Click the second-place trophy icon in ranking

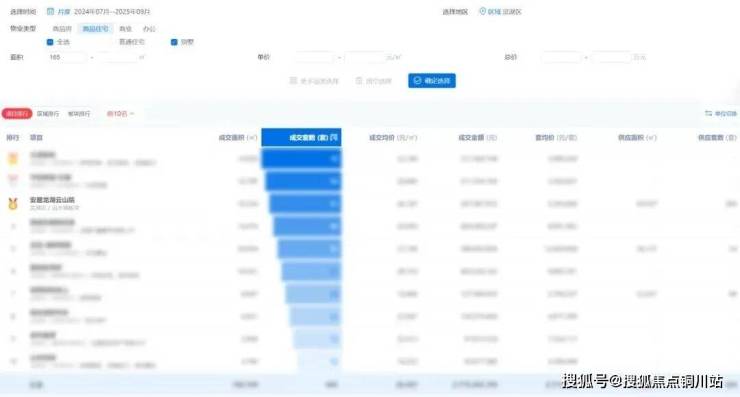(x=13, y=180)
